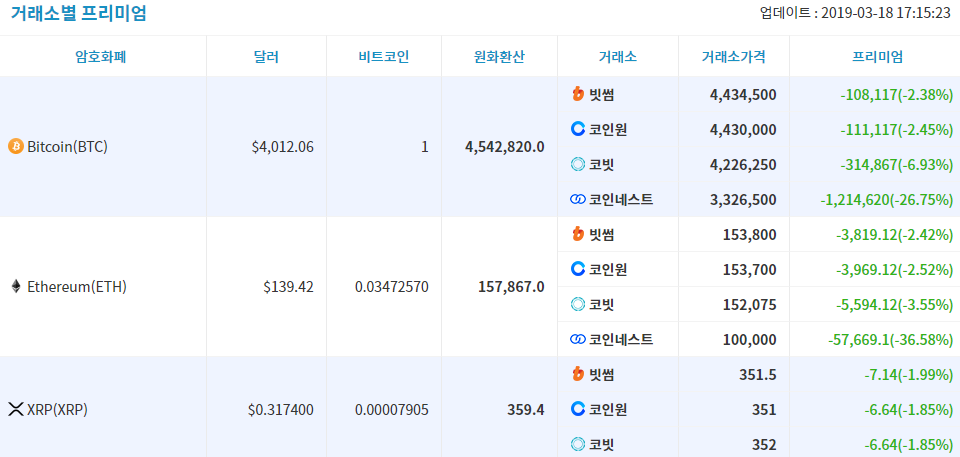
Task: Click Coinone icon in Ethereum row
Action: click(x=577, y=269)
